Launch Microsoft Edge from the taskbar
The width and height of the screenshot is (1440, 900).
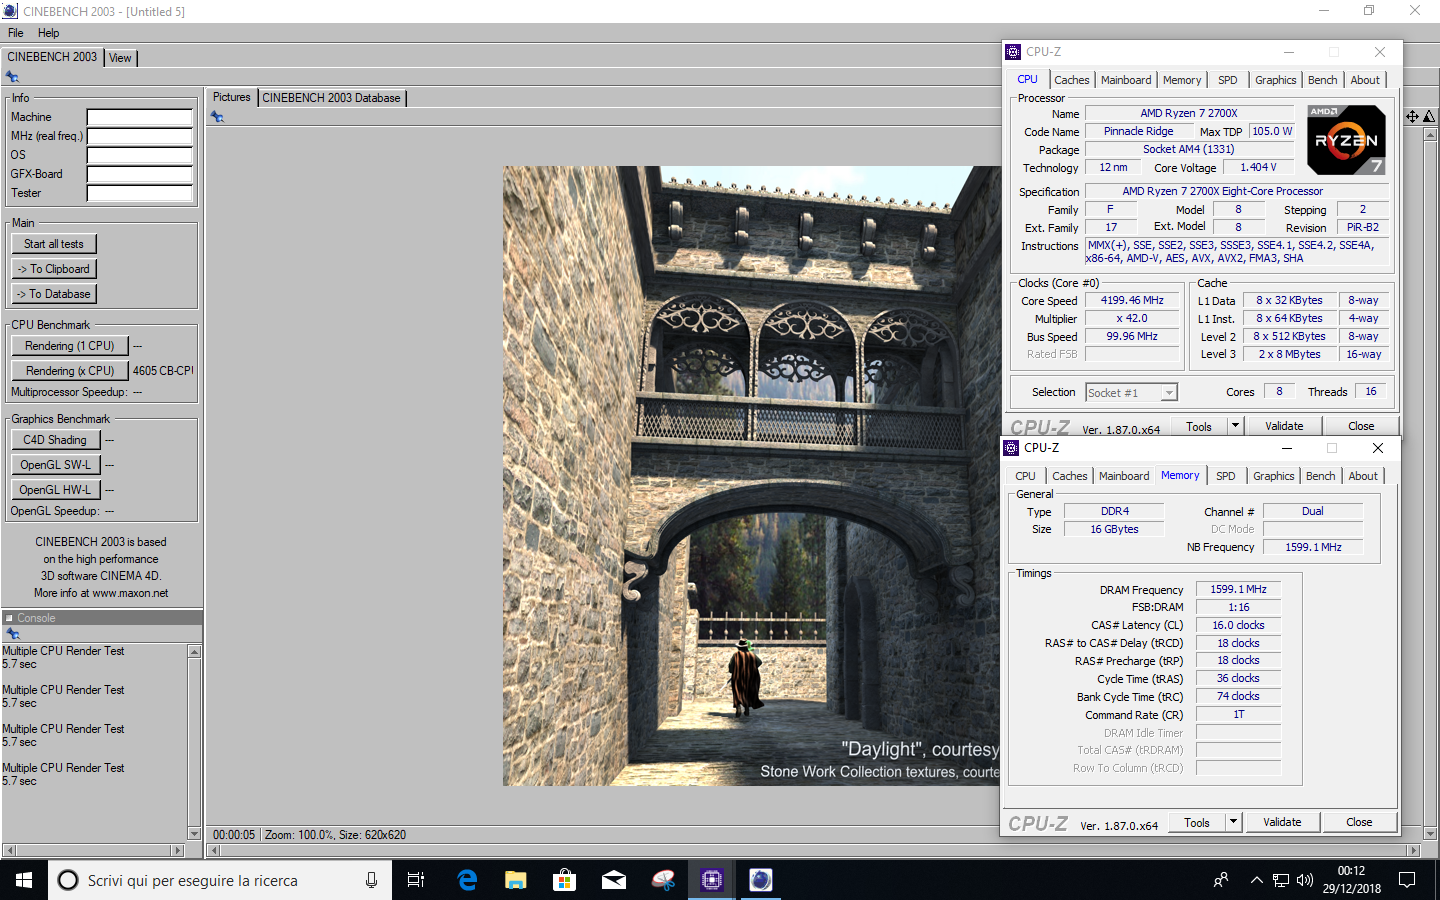coord(467,880)
